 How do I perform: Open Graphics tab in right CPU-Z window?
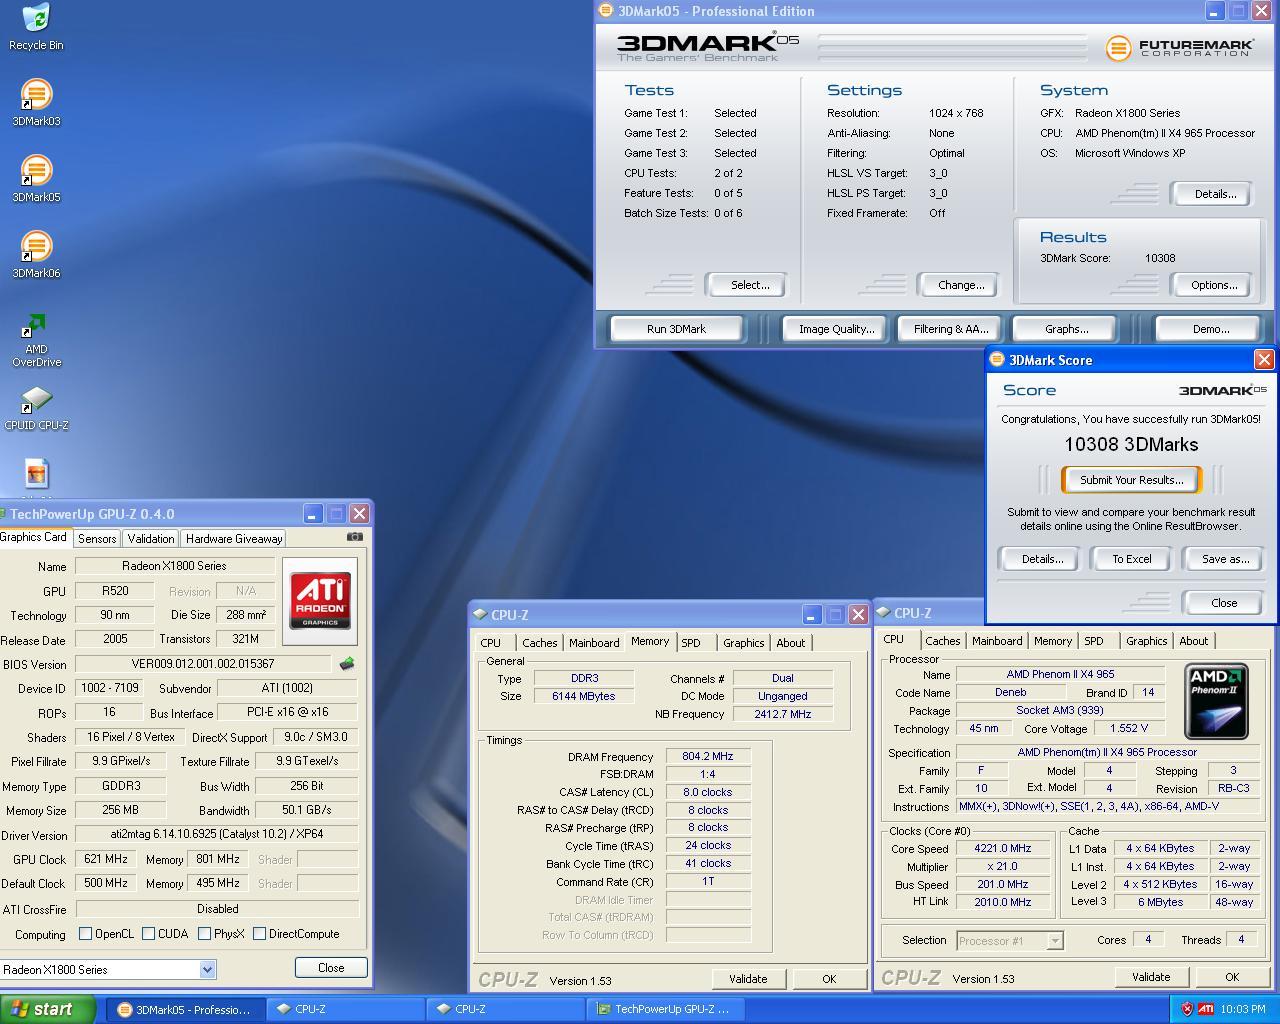pos(1146,641)
